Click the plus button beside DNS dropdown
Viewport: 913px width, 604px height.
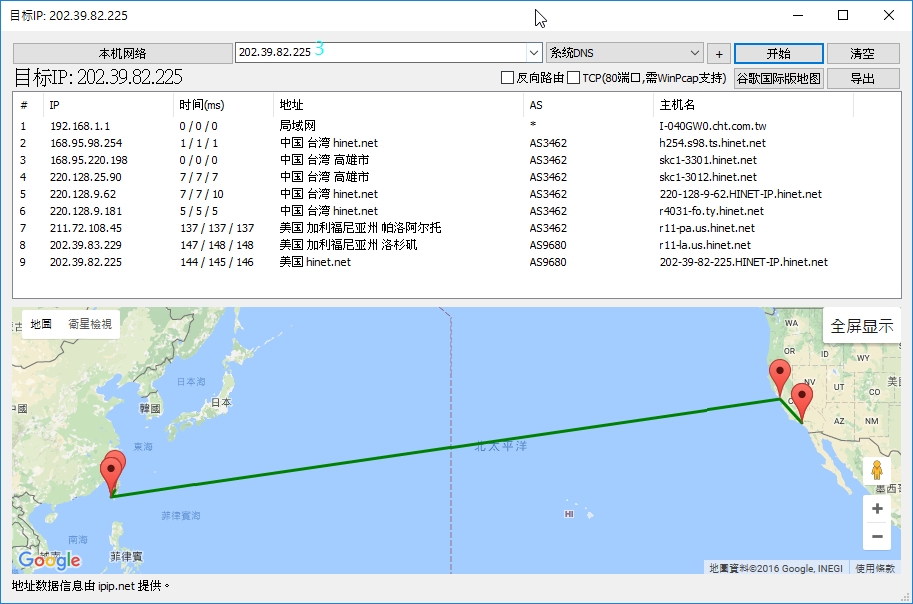pyautogui.click(x=719, y=53)
